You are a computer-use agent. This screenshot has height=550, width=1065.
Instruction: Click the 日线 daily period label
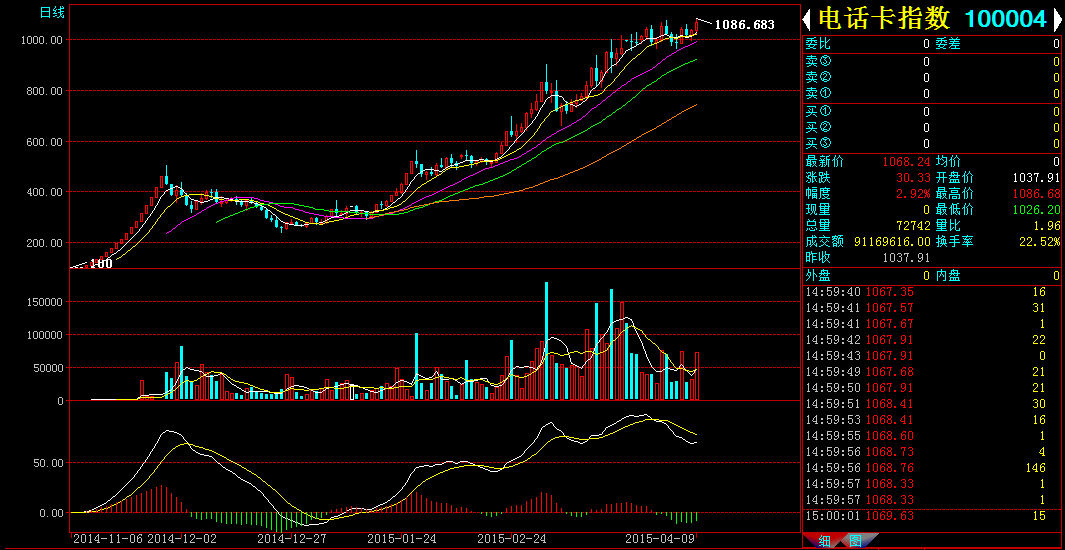[x=52, y=12]
